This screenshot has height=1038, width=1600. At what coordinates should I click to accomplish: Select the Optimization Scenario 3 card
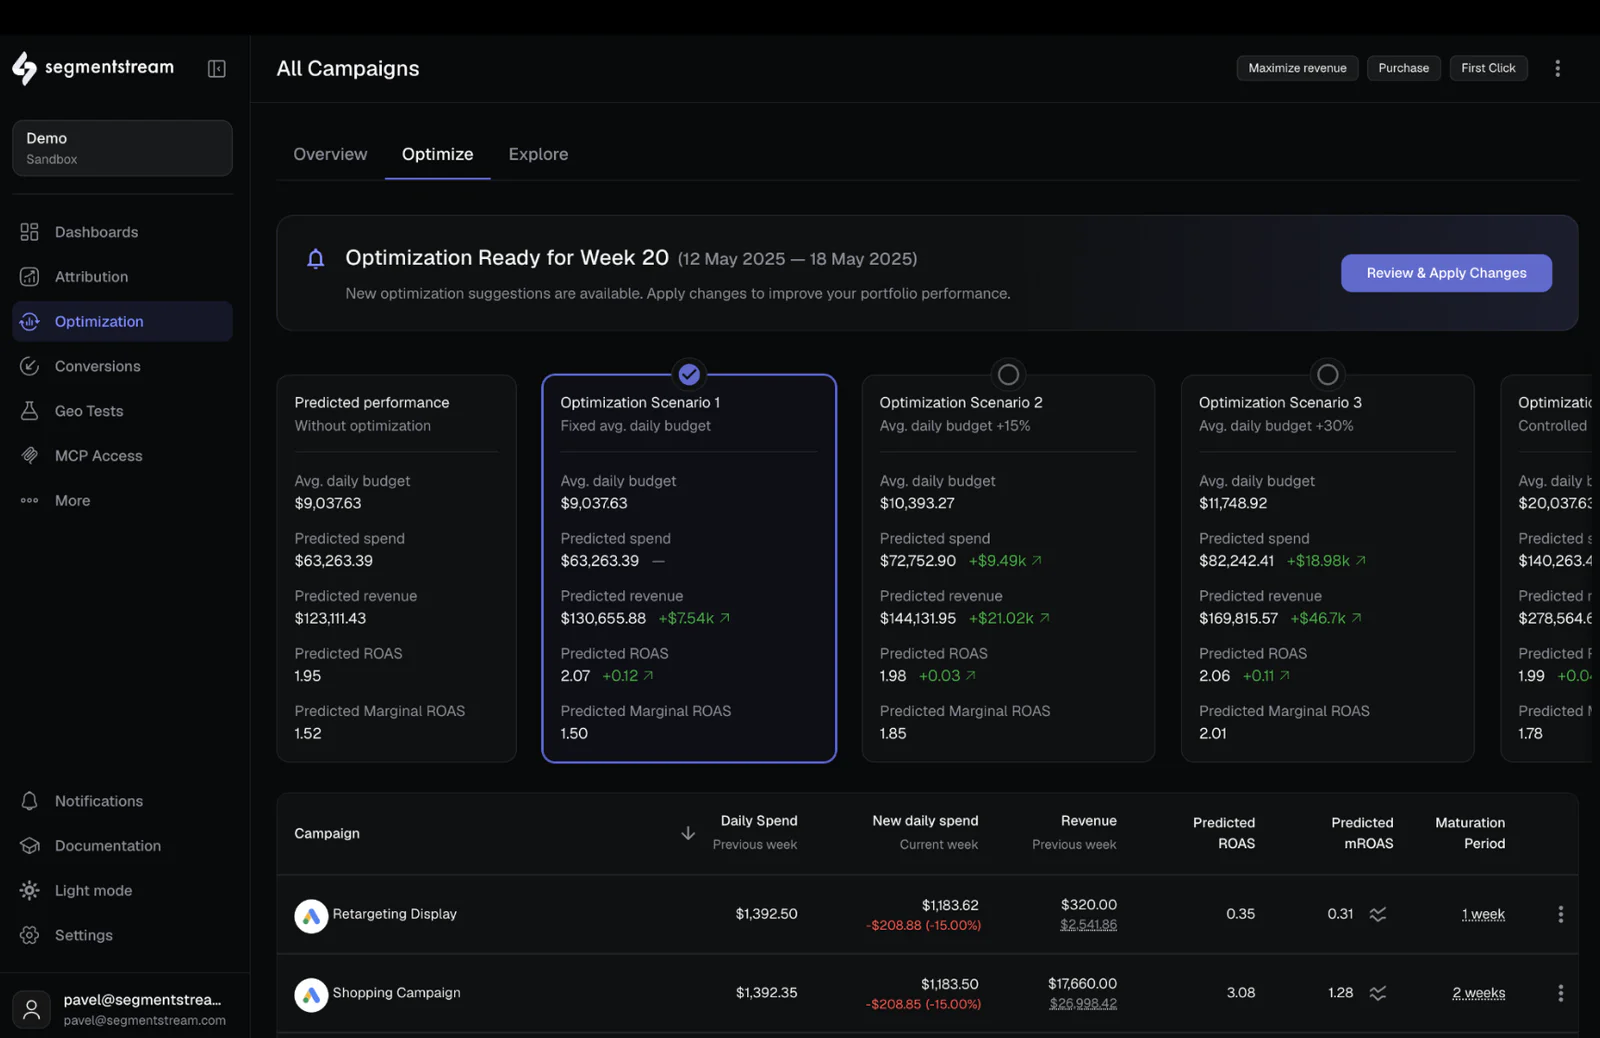[1327, 569]
